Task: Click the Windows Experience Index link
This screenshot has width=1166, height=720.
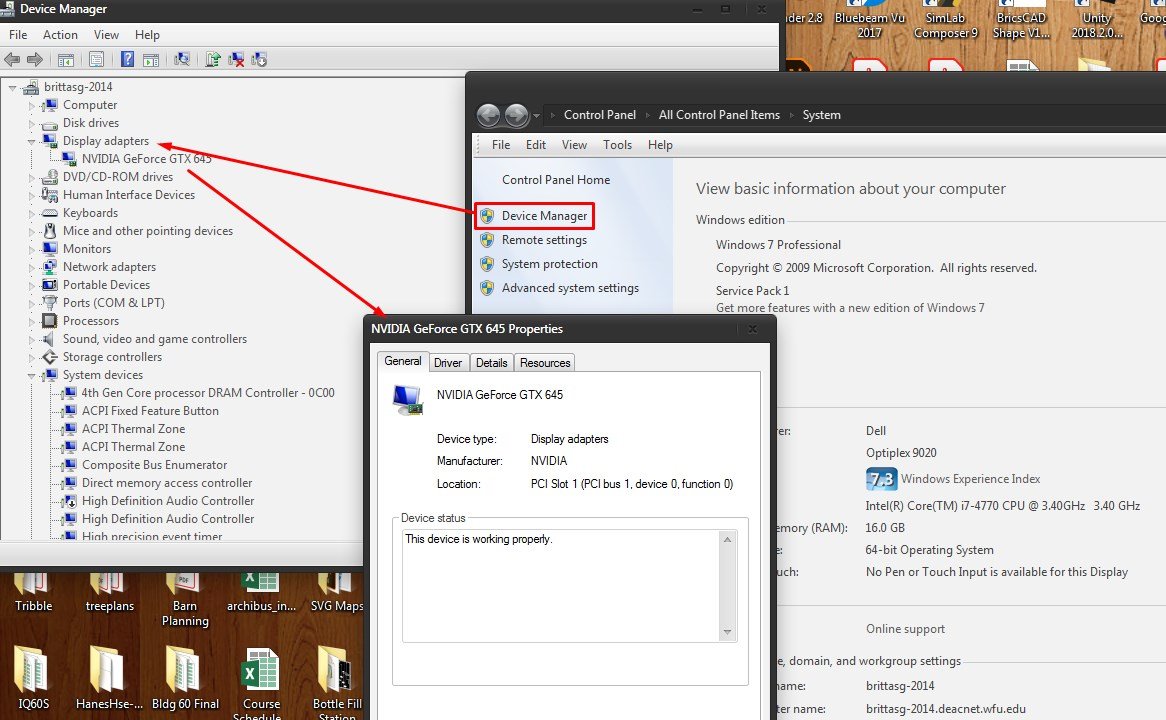Action: pos(970,479)
